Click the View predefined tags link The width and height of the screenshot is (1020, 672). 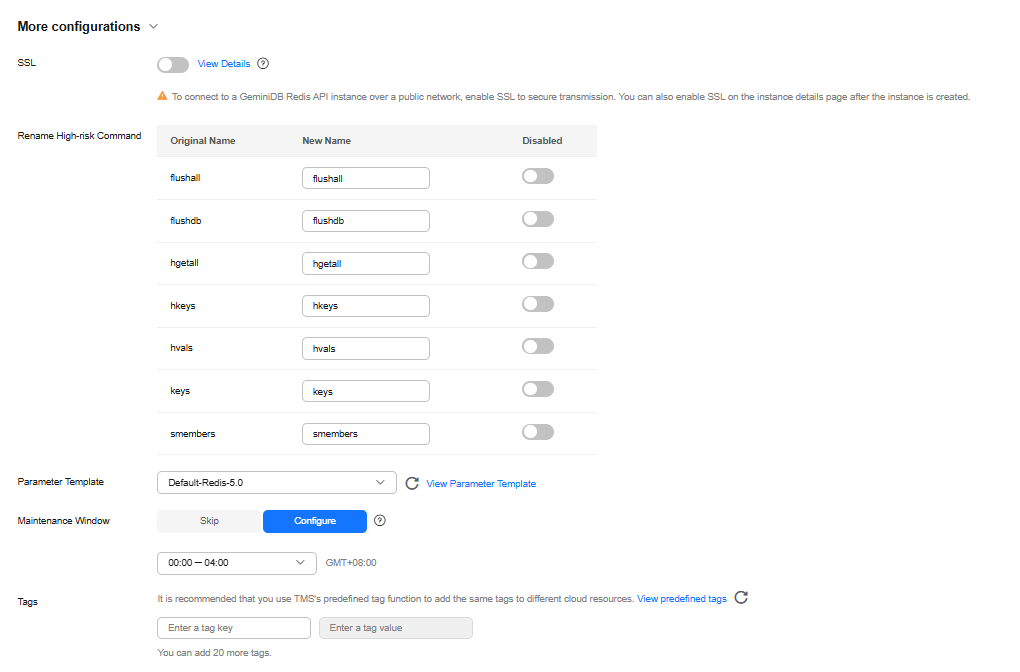tap(682, 599)
